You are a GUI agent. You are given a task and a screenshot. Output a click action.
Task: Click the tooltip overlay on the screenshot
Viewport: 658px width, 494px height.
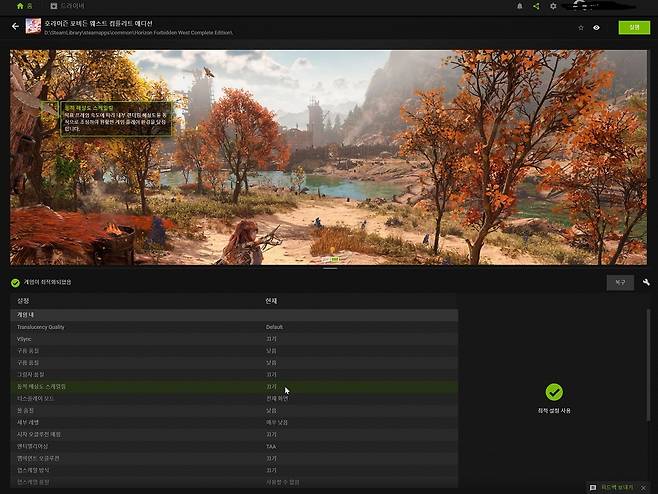point(116,119)
